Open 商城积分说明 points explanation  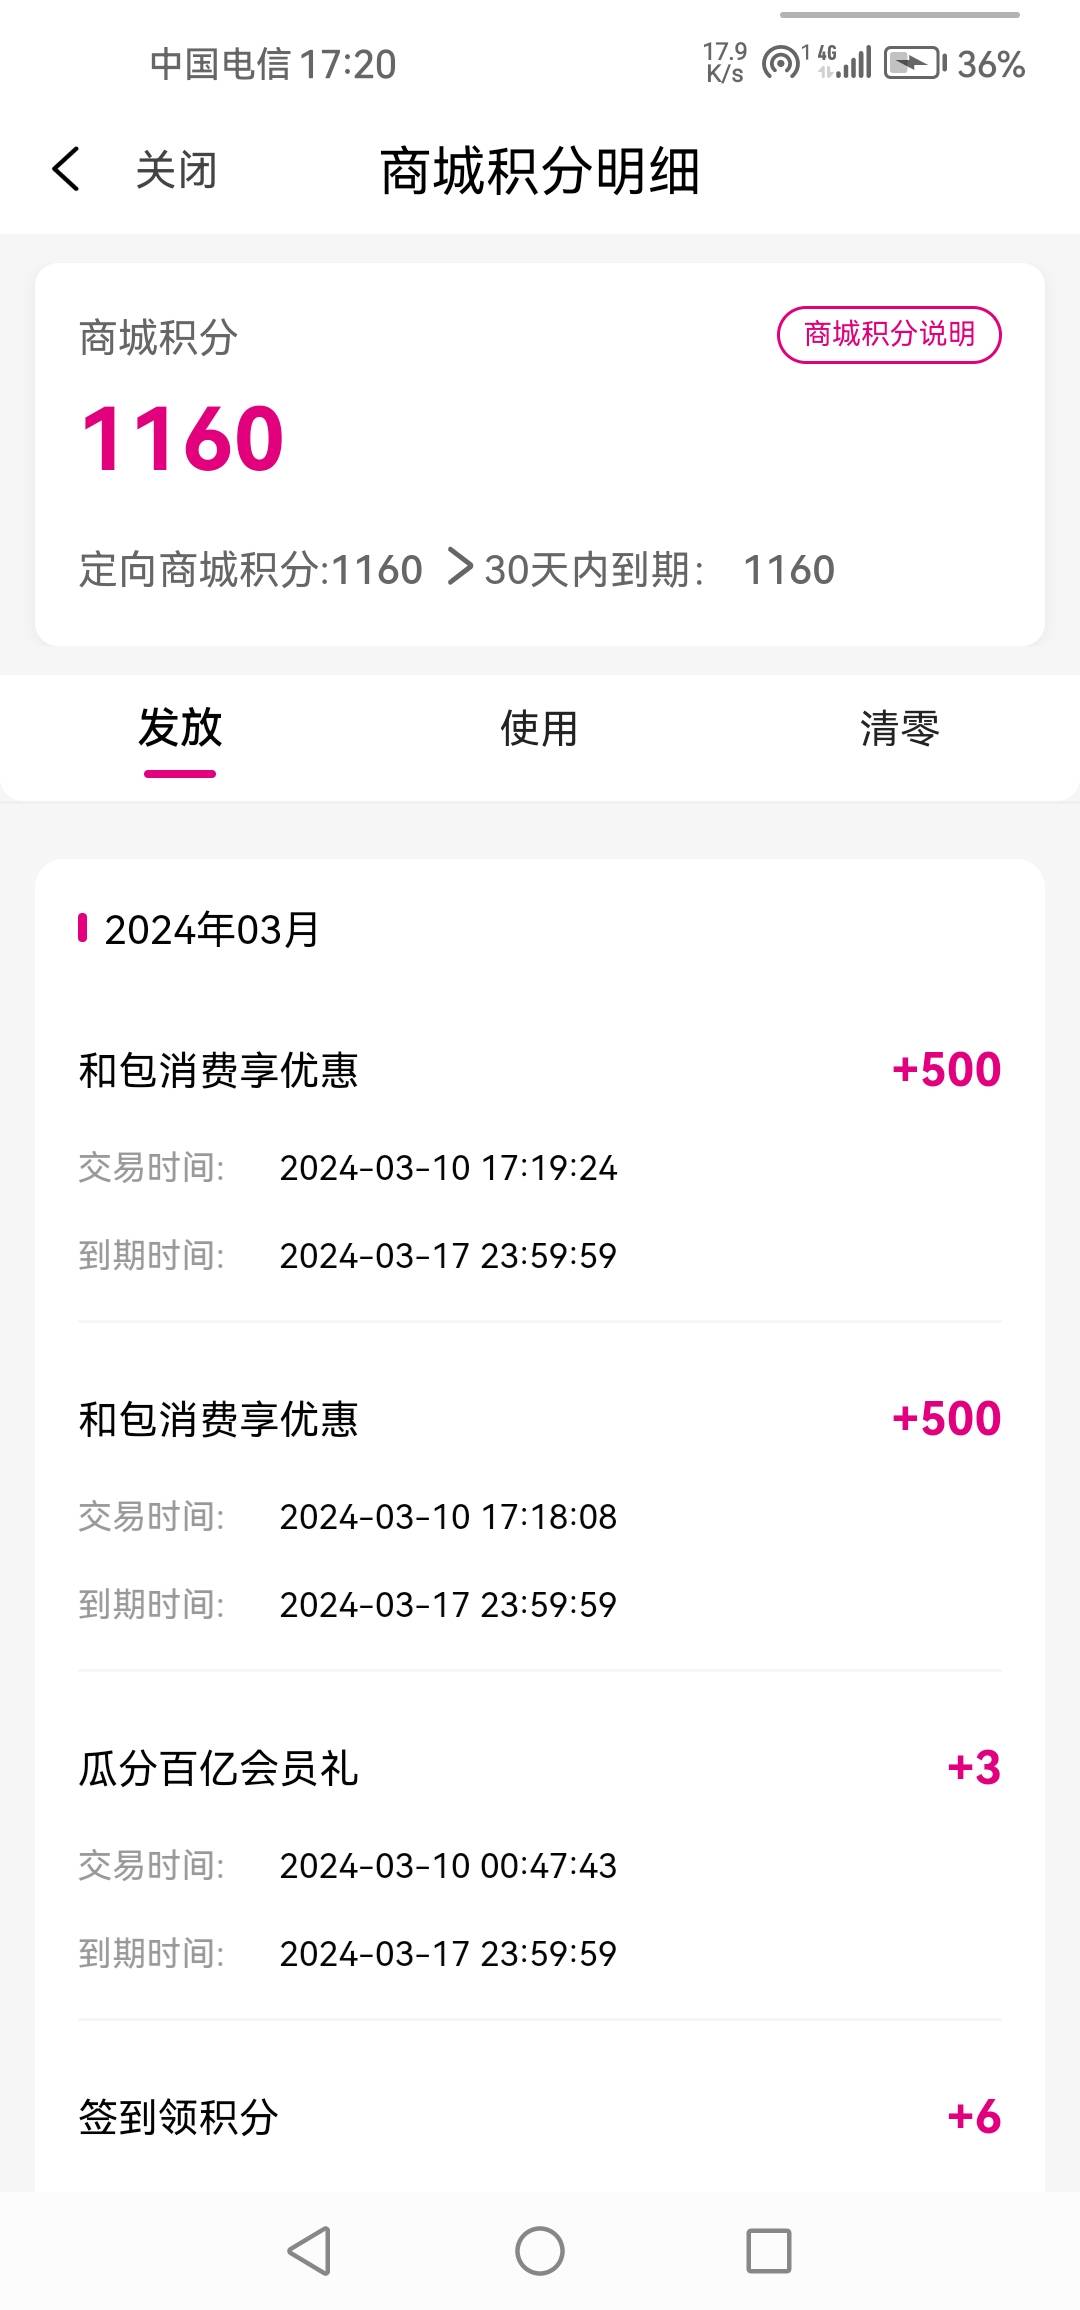point(889,334)
